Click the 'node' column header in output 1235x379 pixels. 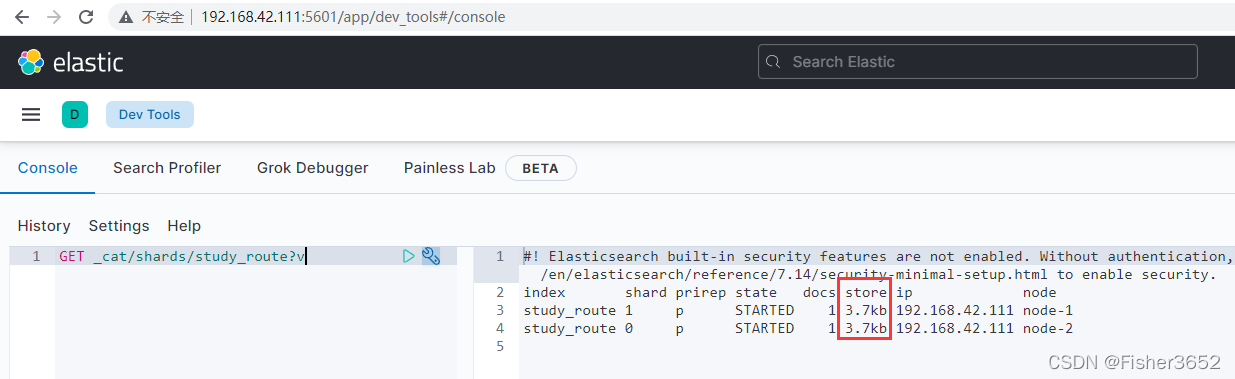coord(1040,293)
